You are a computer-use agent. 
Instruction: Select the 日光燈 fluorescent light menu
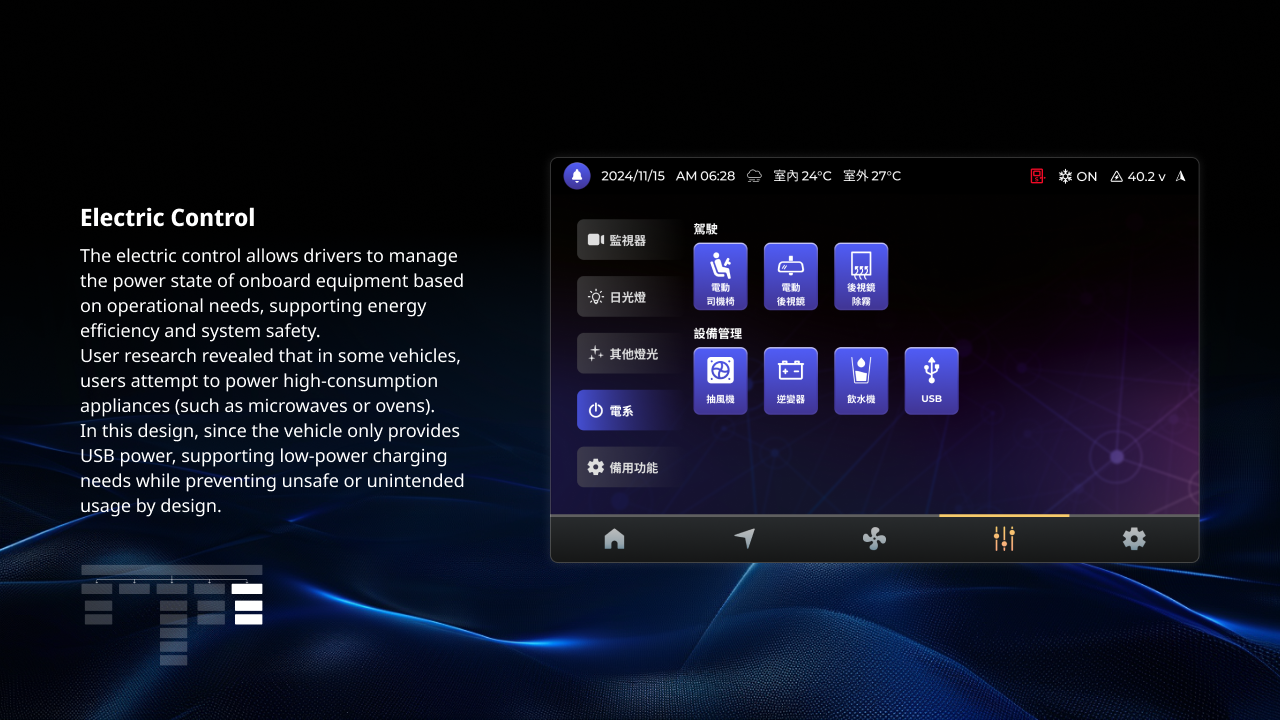(x=628, y=297)
